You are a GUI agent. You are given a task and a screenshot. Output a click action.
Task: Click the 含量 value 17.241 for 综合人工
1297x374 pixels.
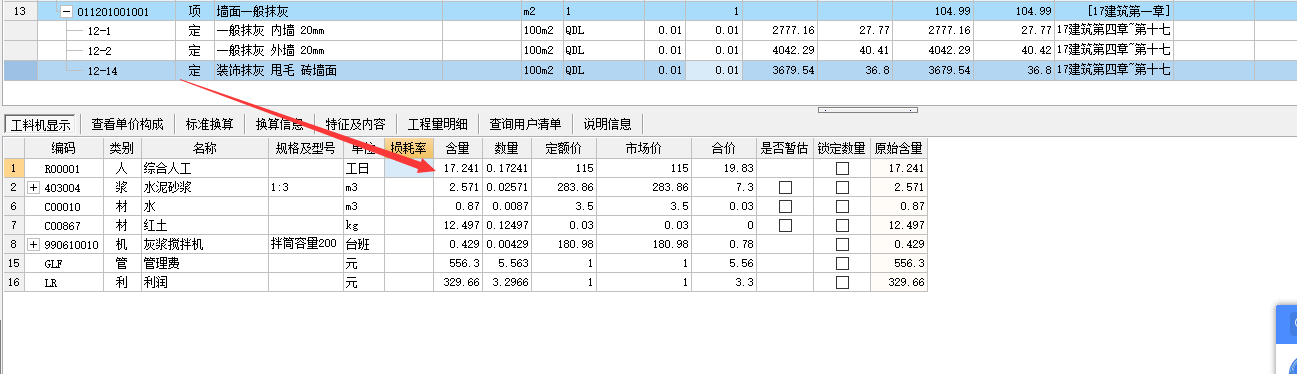click(x=458, y=169)
